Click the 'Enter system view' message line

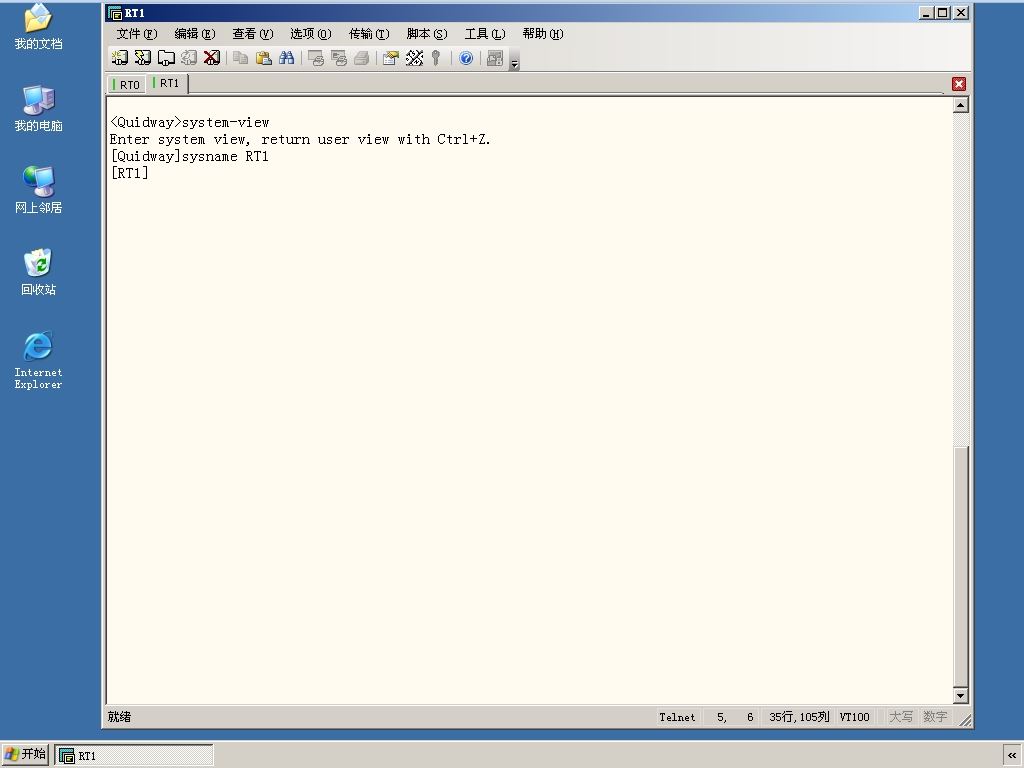(300, 139)
